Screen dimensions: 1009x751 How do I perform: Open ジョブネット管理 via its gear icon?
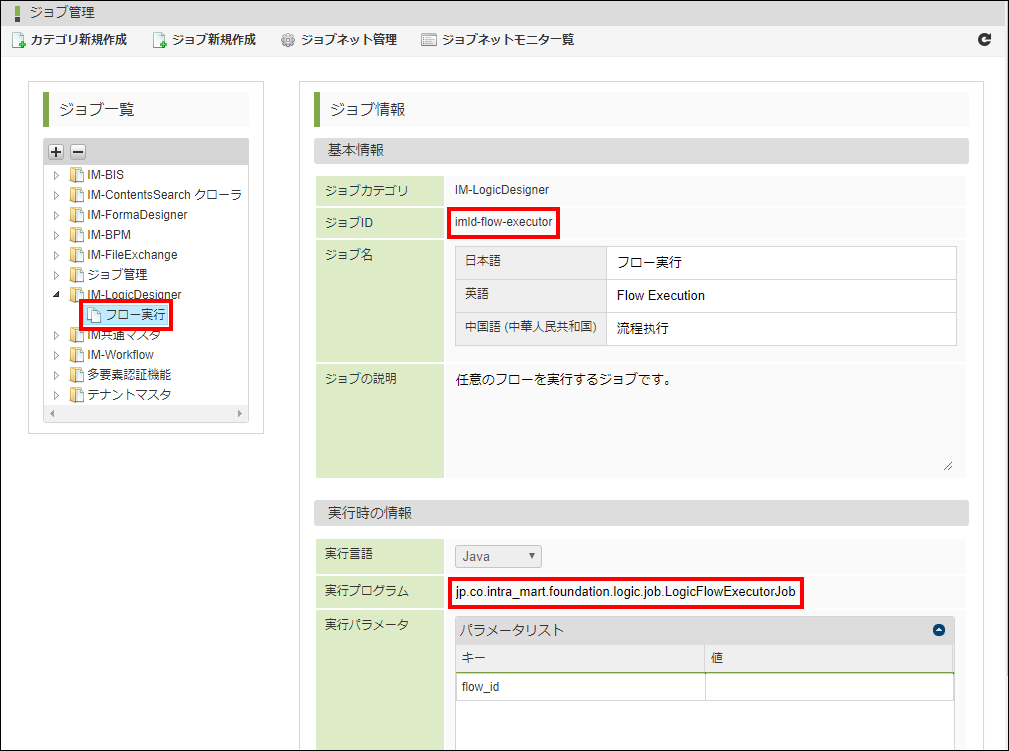pos(287,41)
